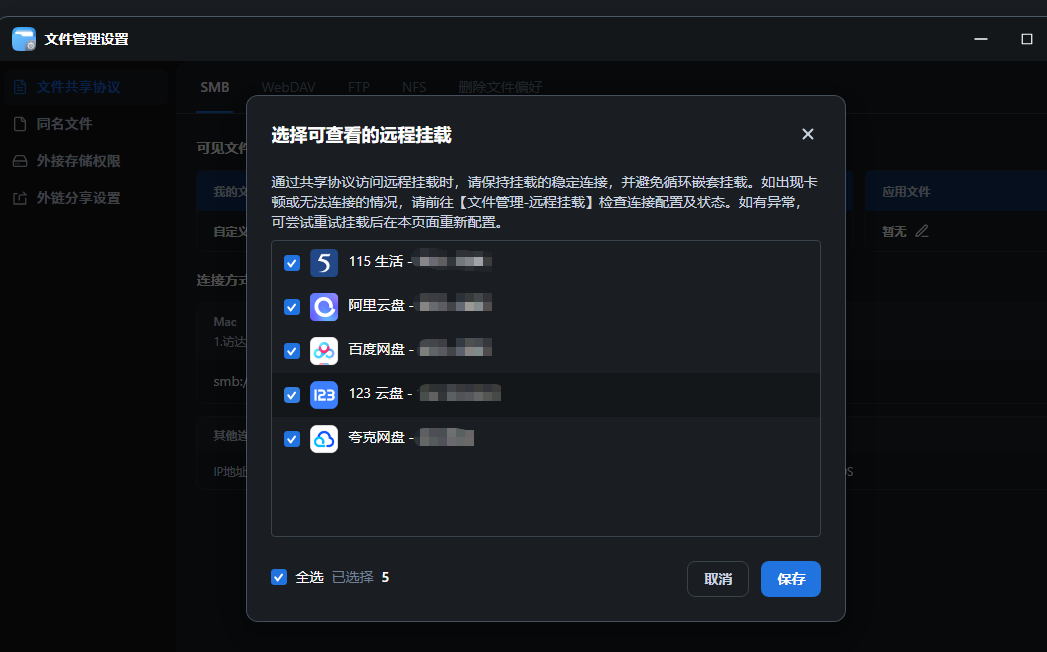The height and width of the screenshot is (652, 1047).
Task: Uncheck the 夸克网盘 mount checkbox
Action: click(x=292, y=439)
